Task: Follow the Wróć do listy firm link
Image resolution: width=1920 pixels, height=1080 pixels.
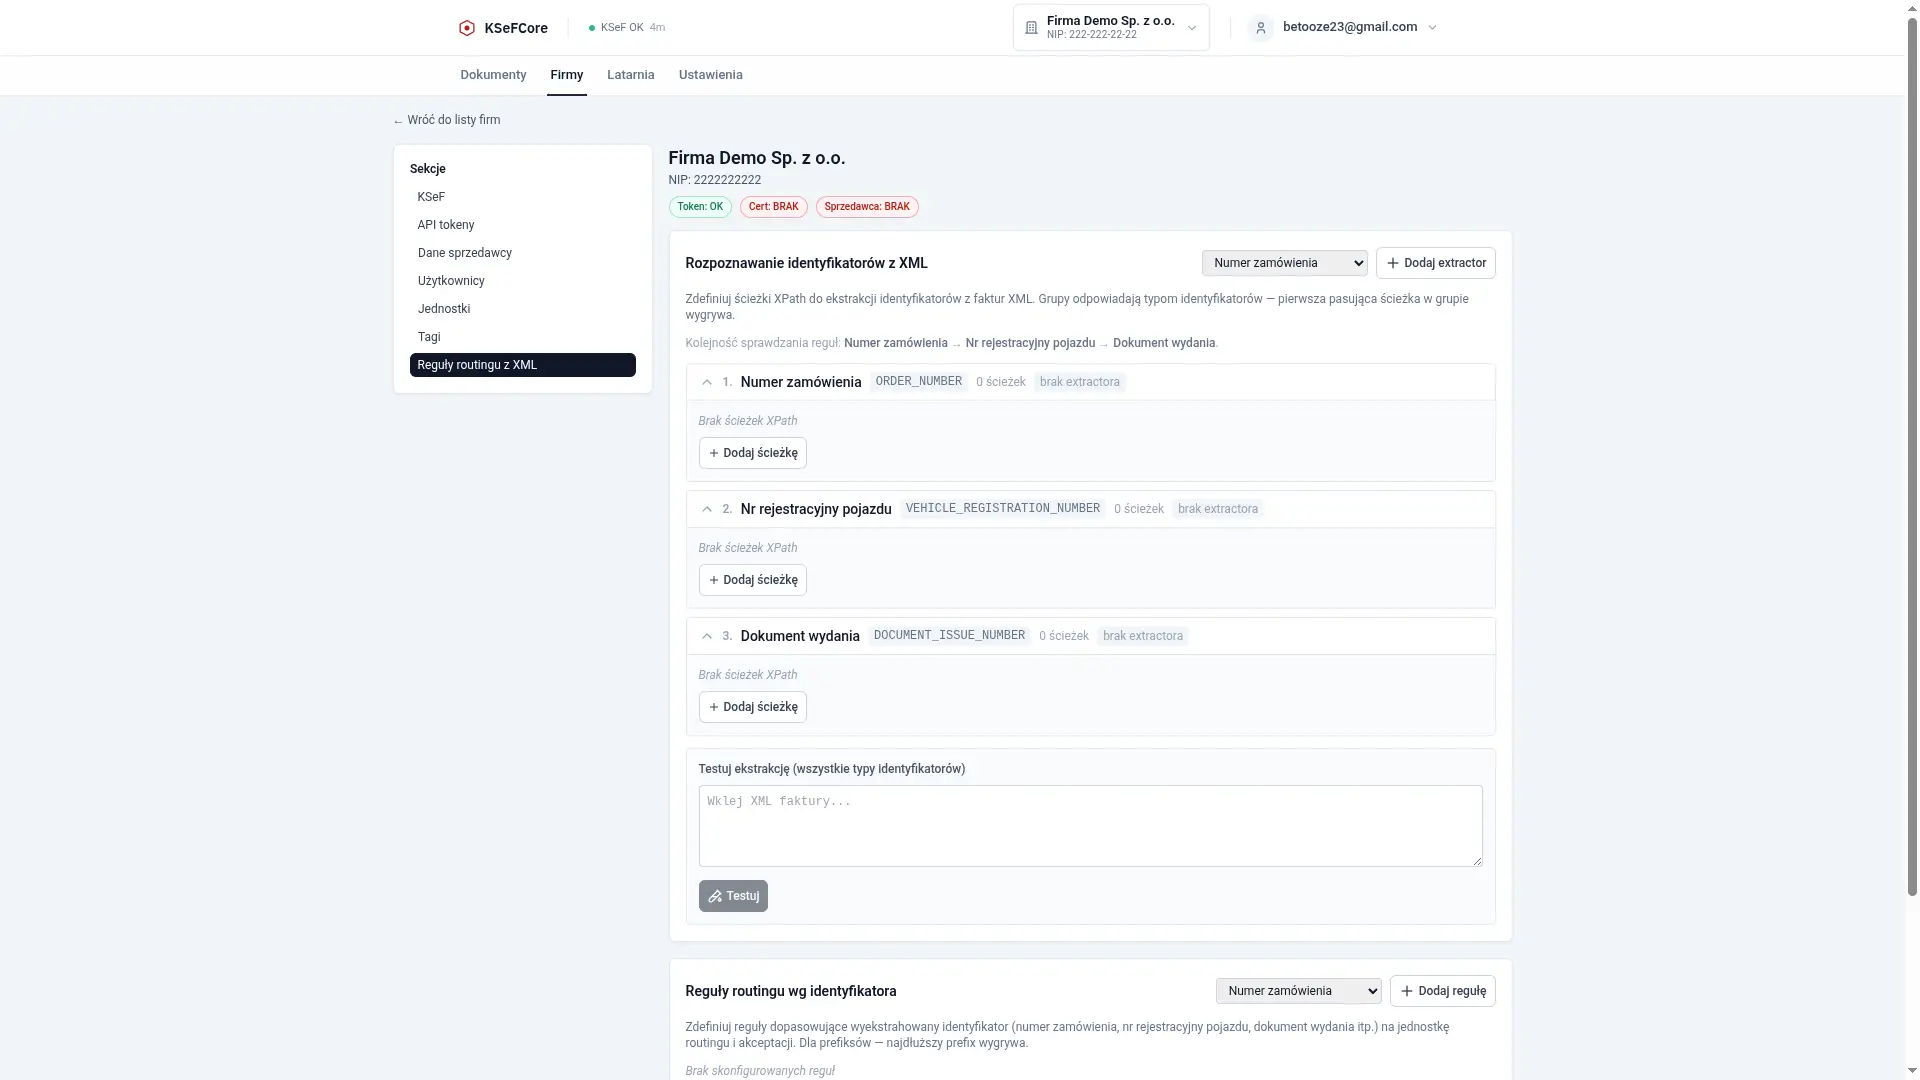Action: click(x=446, y=120)
